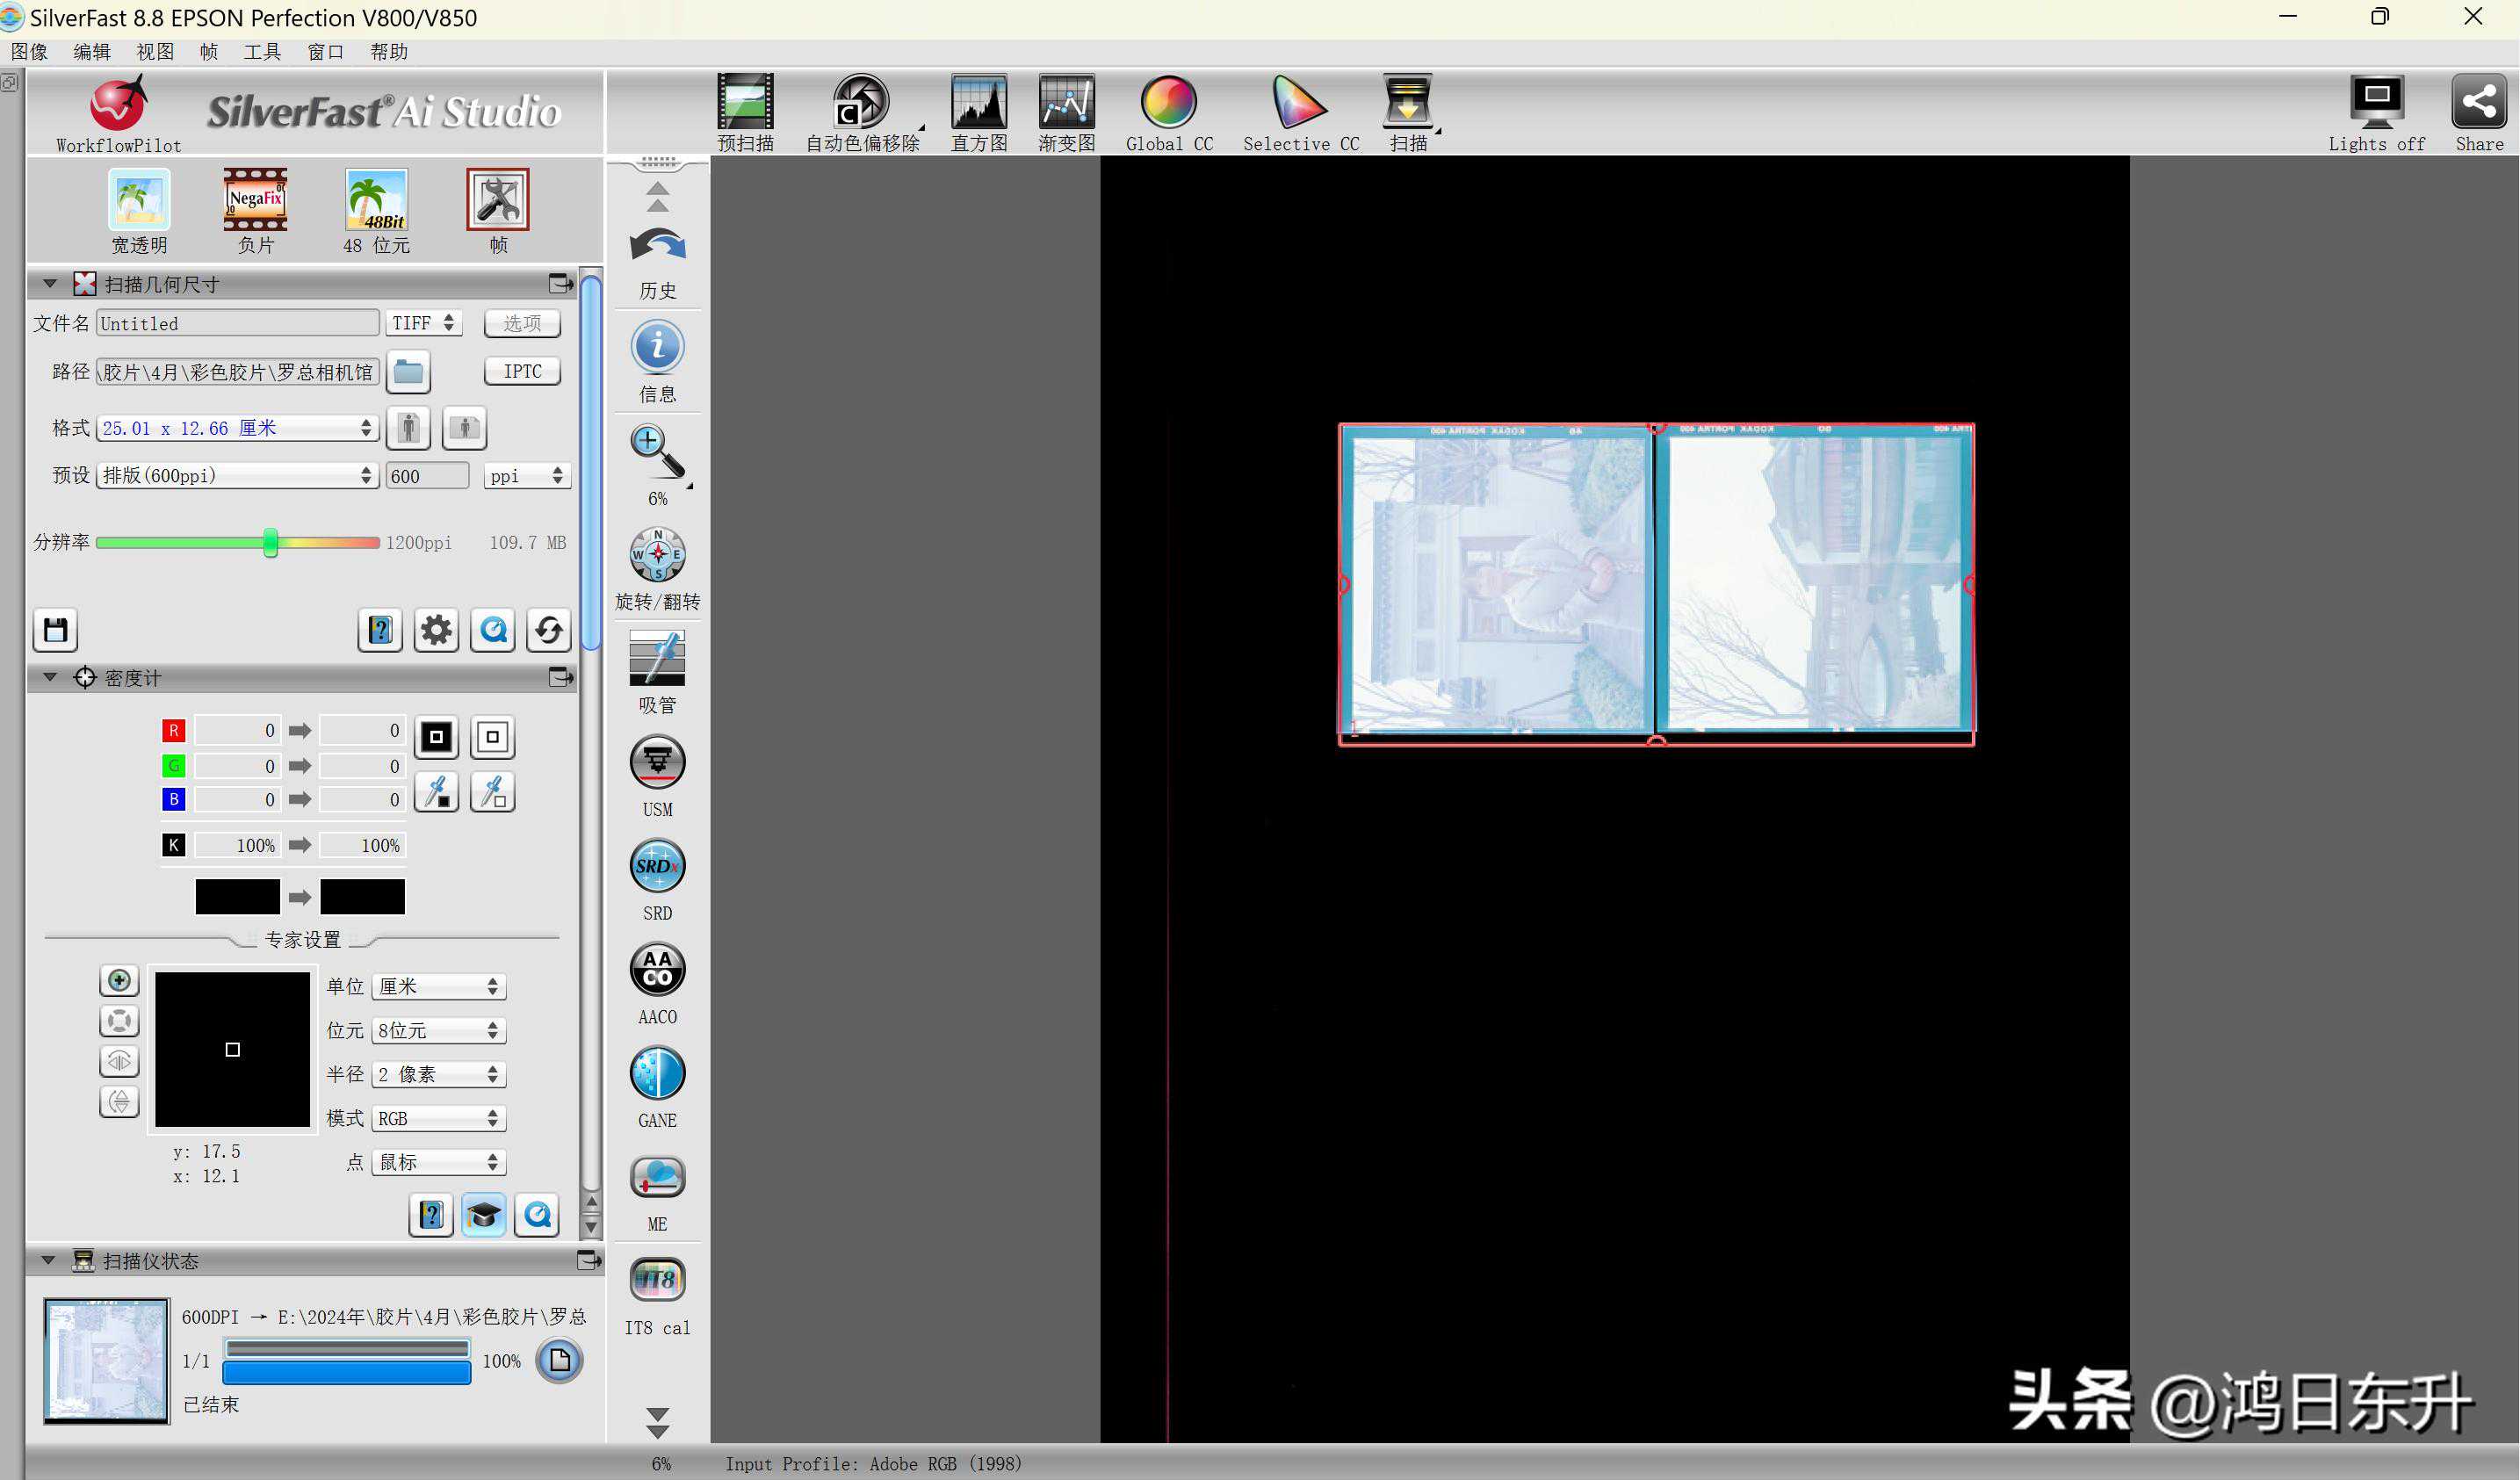Image resolution: width=2520 pixels, height=1480 pixels.
Task: Toggle portrait orientation button in 格式 row
Action: click(x=408, y=428)
